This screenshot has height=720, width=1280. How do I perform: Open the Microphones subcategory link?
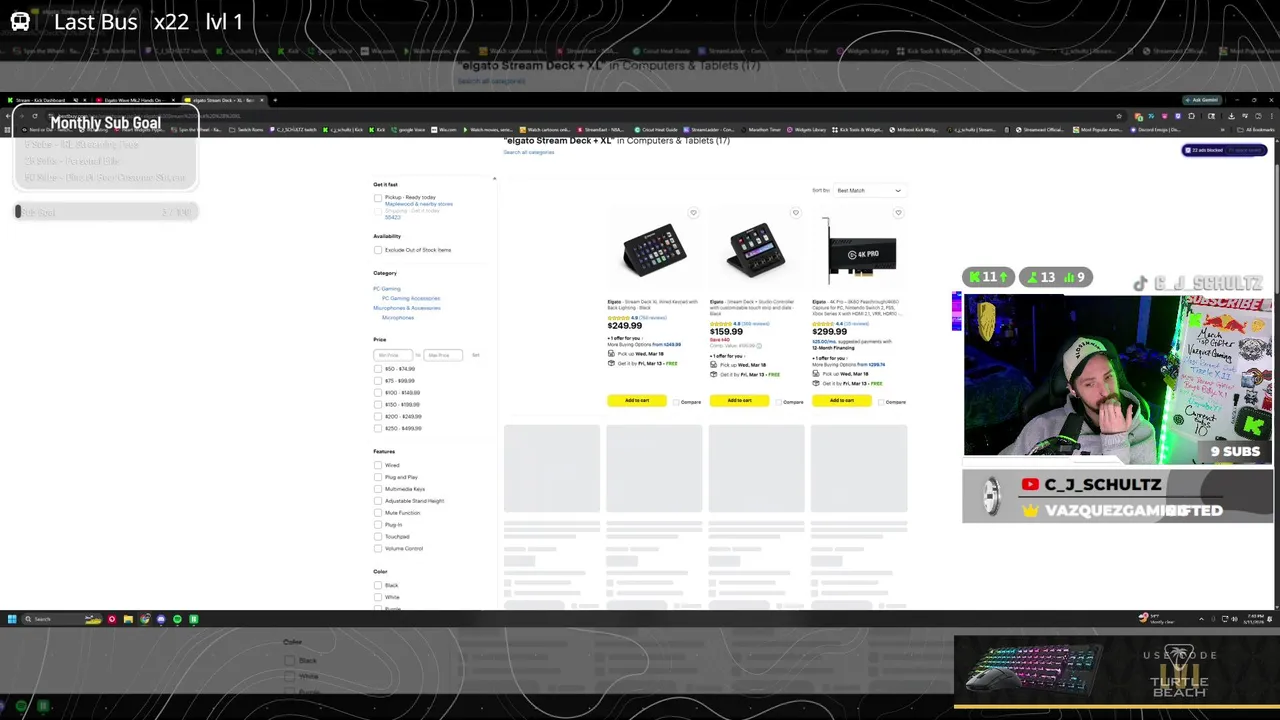(398, 317)
